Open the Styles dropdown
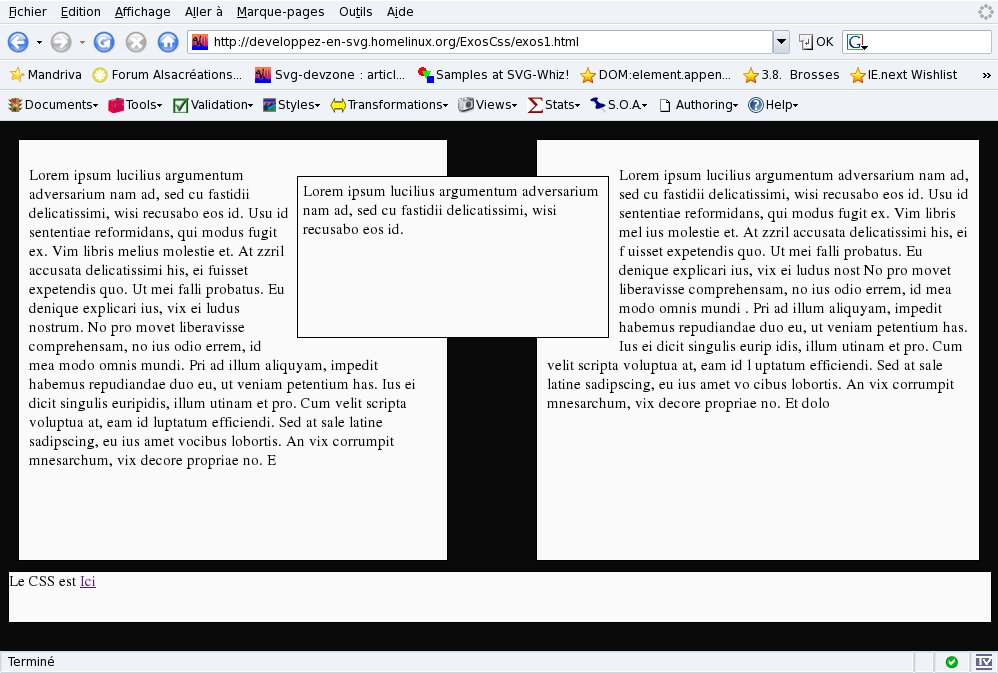This screenshot has width=998, height=673. point(318,106)
